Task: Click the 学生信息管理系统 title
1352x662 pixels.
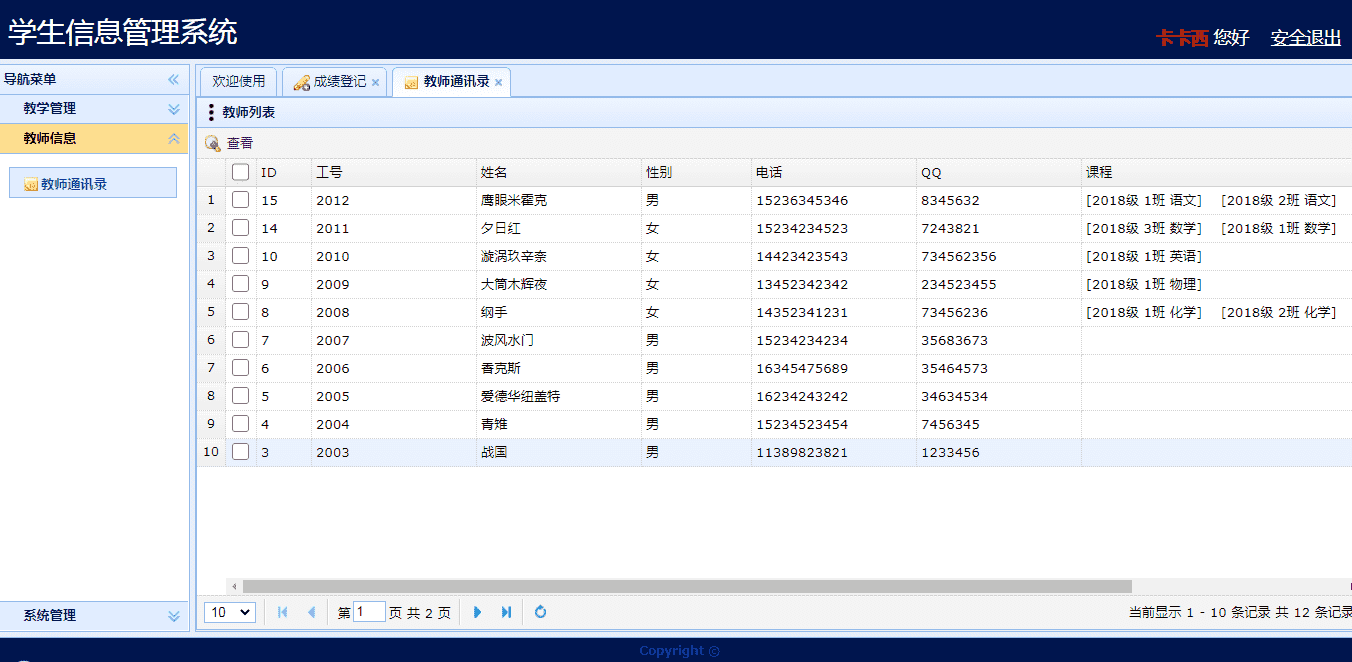Action: [x=123, y=32]
